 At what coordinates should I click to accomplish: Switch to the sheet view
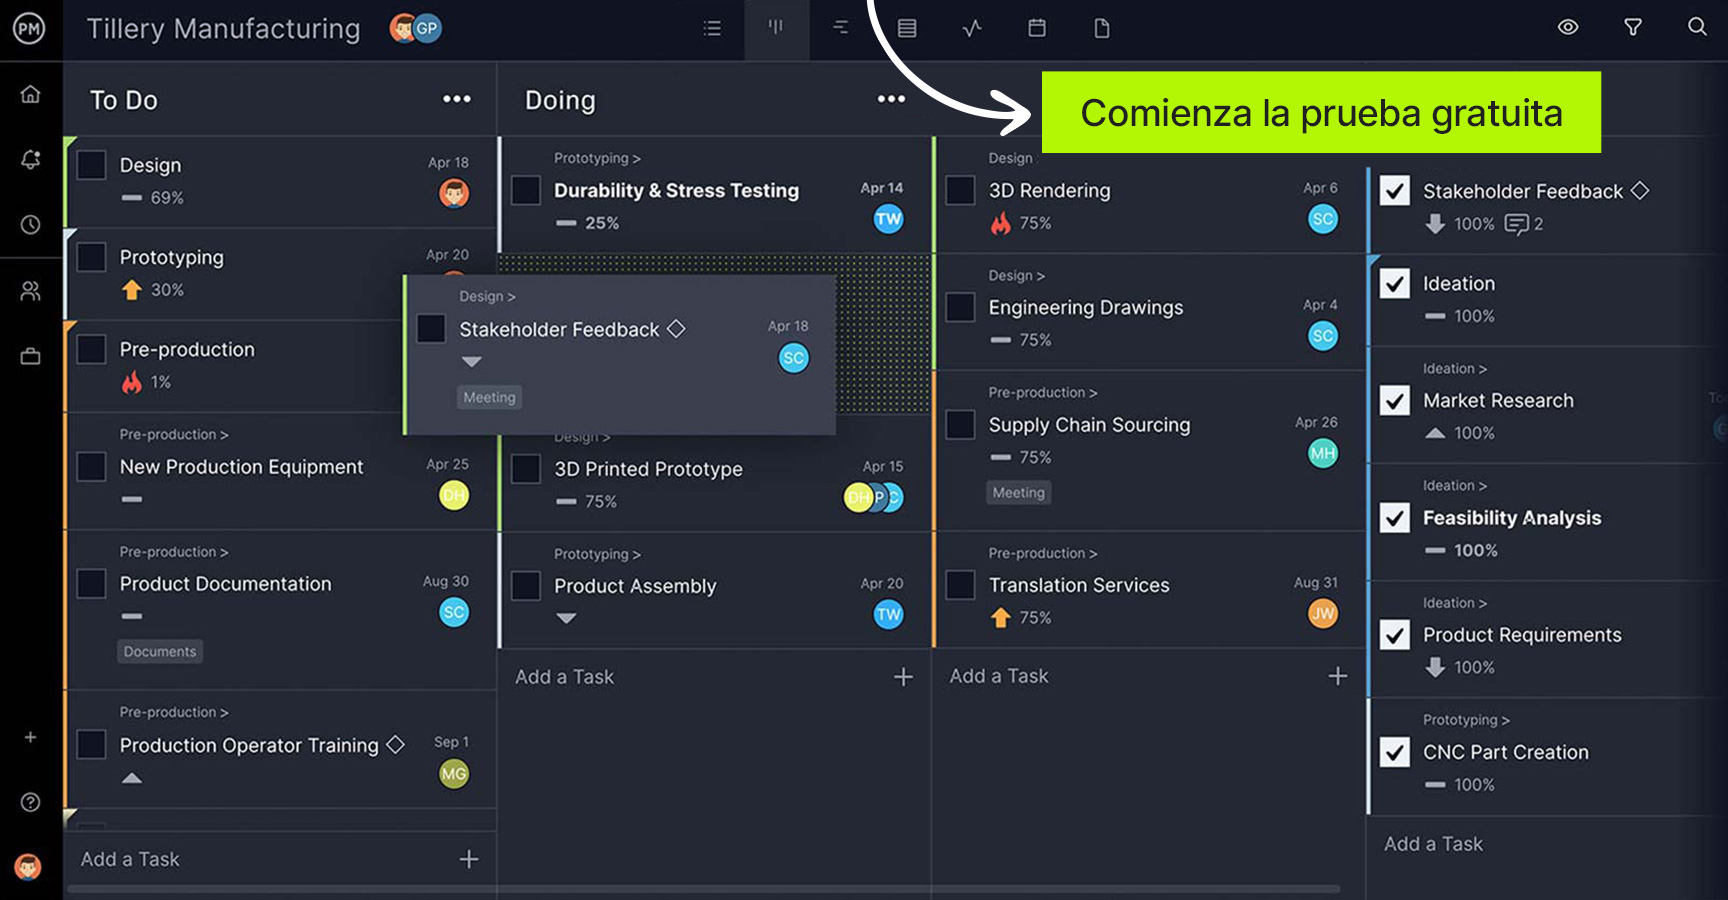coord(907,28)
